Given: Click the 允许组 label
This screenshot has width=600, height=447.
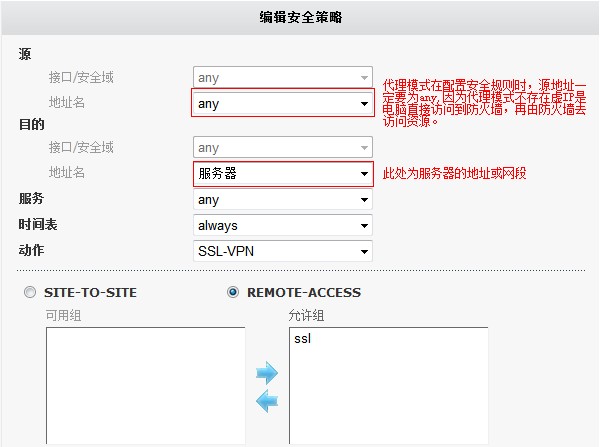Looking at the screenshot, I should pyautogui.click(x=306, y=316).
